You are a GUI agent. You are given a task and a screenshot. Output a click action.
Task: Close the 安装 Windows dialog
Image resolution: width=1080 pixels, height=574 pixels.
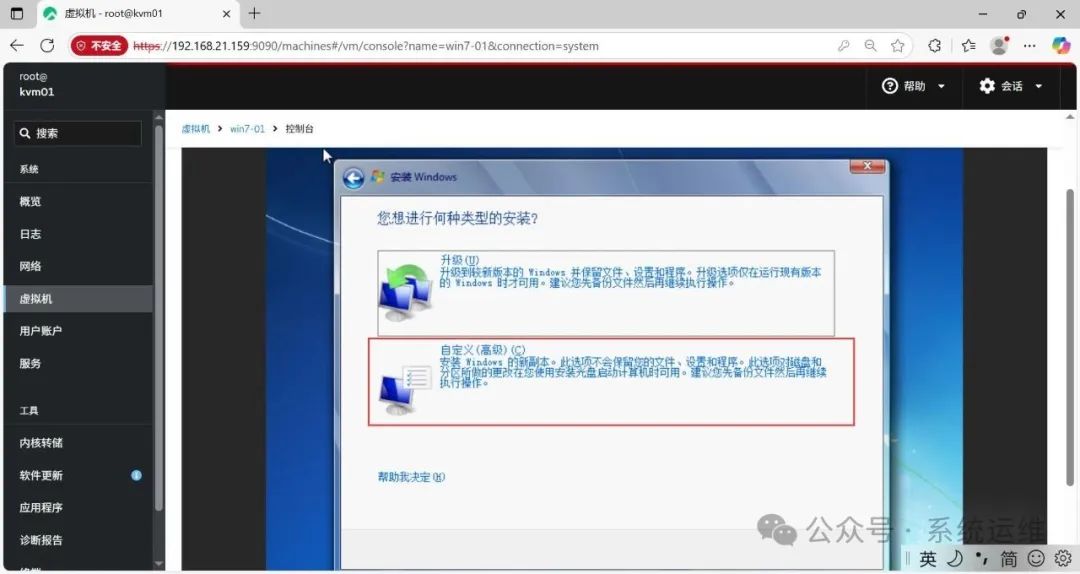coord(867,166)
